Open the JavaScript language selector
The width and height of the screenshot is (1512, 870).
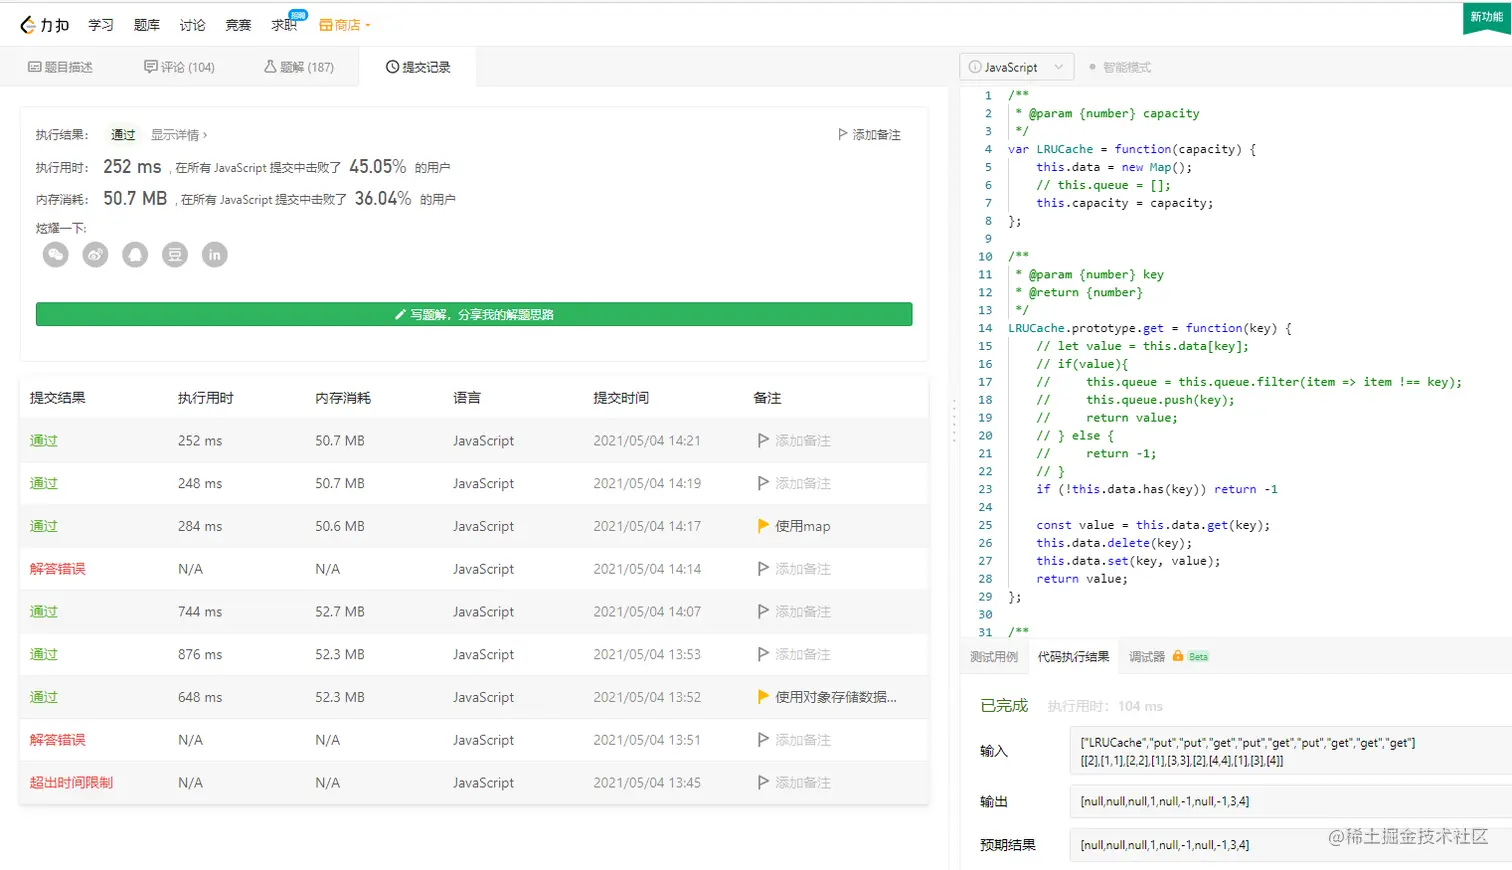(x=1016, y=67)
